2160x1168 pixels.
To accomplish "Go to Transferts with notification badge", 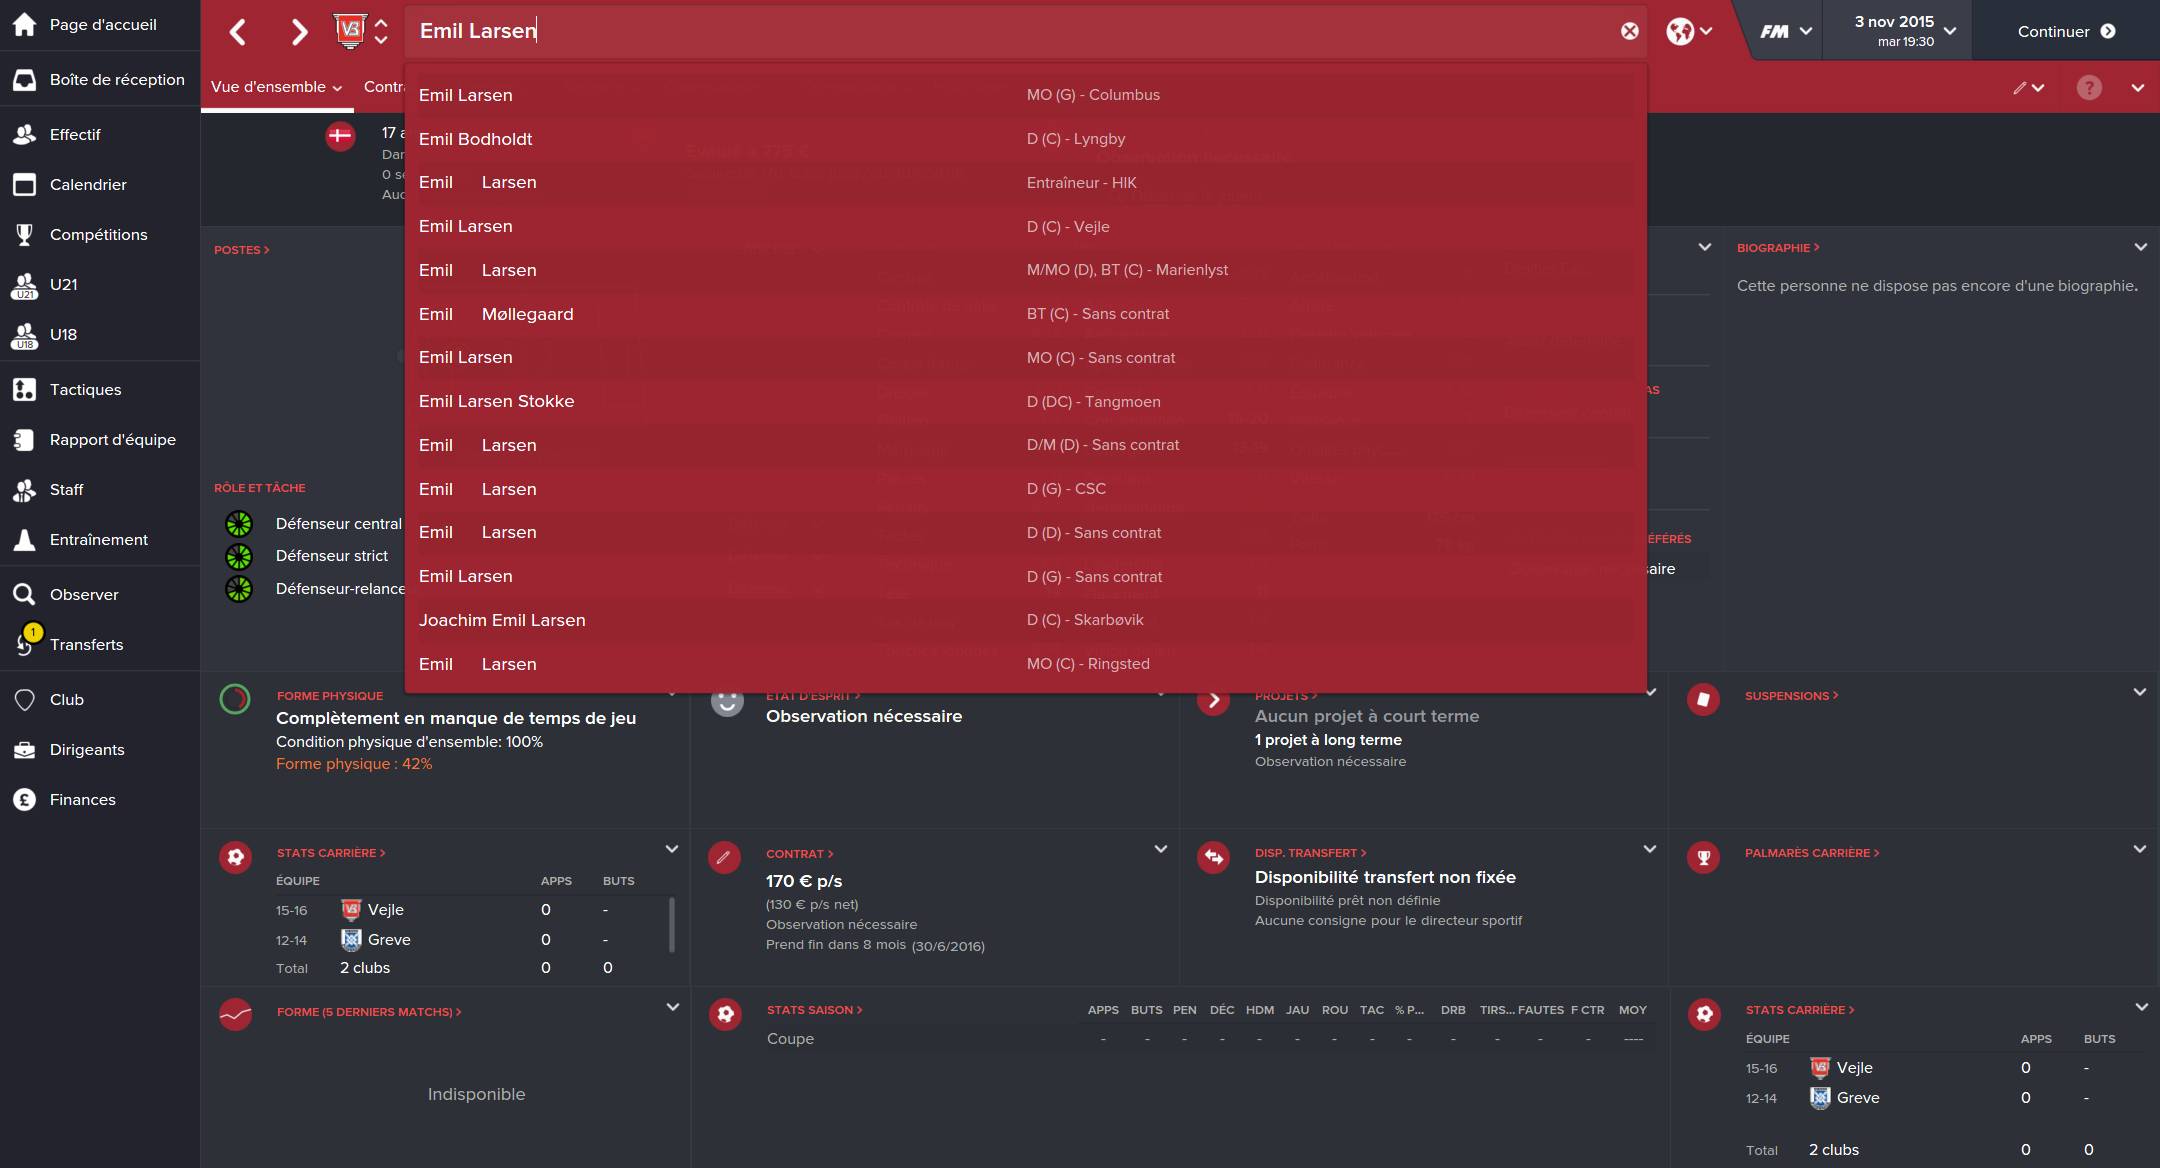I will tap(86, 645).
